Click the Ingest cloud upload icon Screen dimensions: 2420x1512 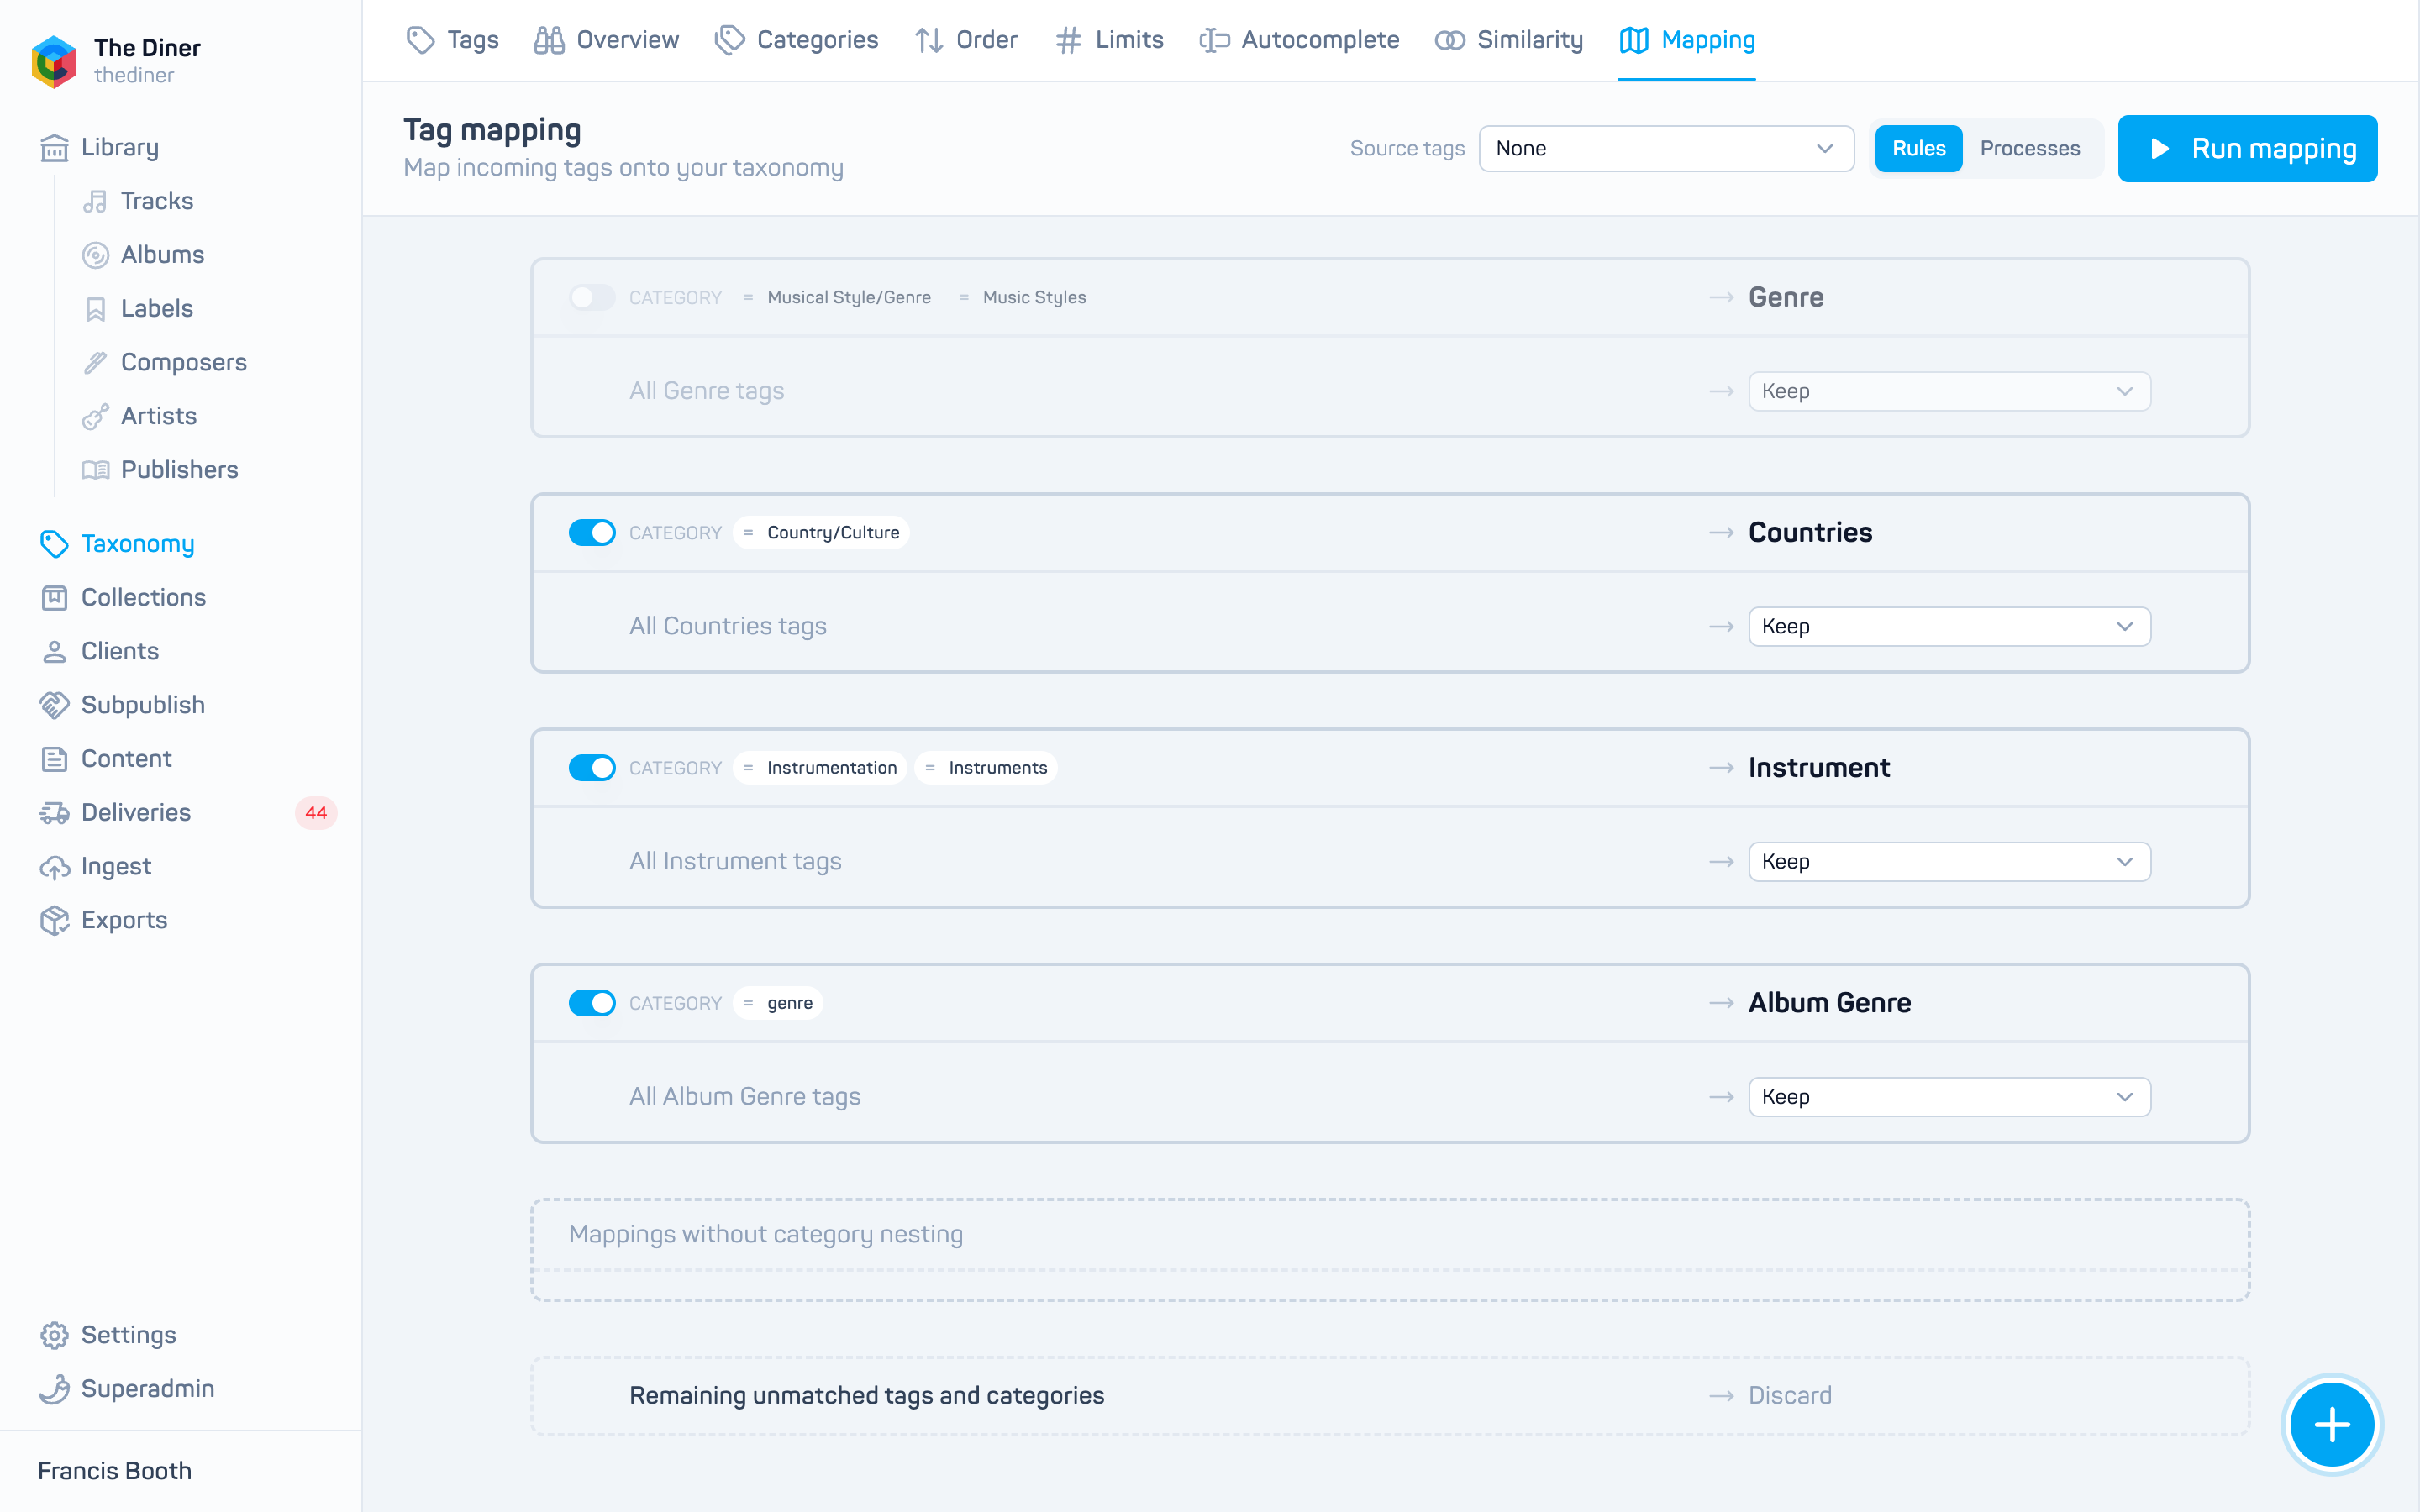[54, 866]
